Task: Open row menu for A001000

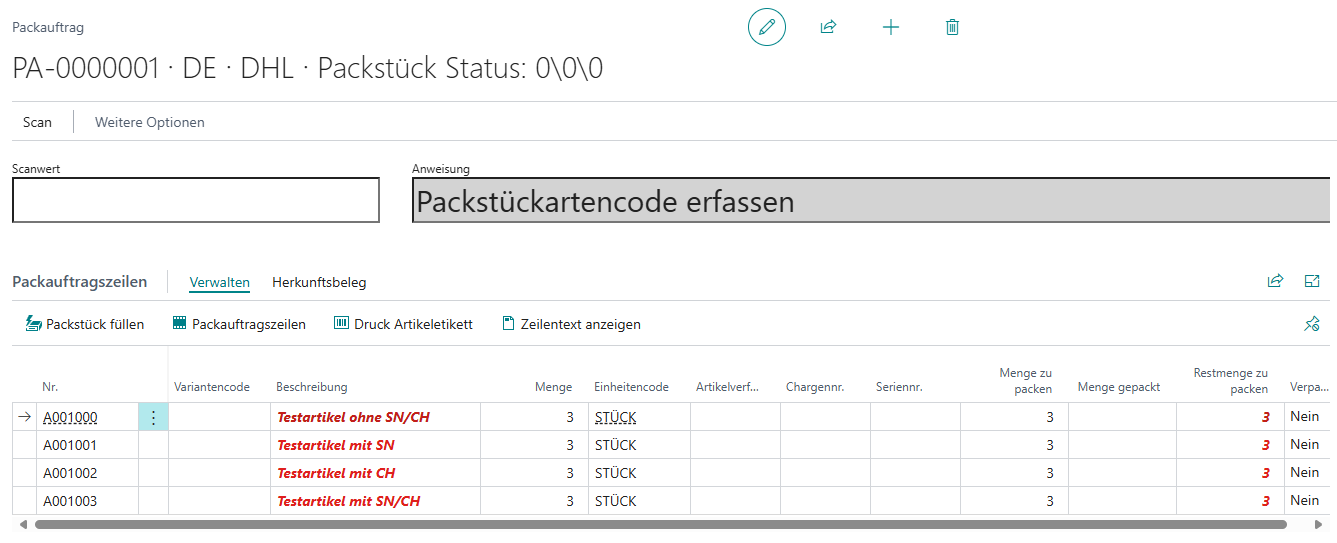Action: click(x=153, y=417)
